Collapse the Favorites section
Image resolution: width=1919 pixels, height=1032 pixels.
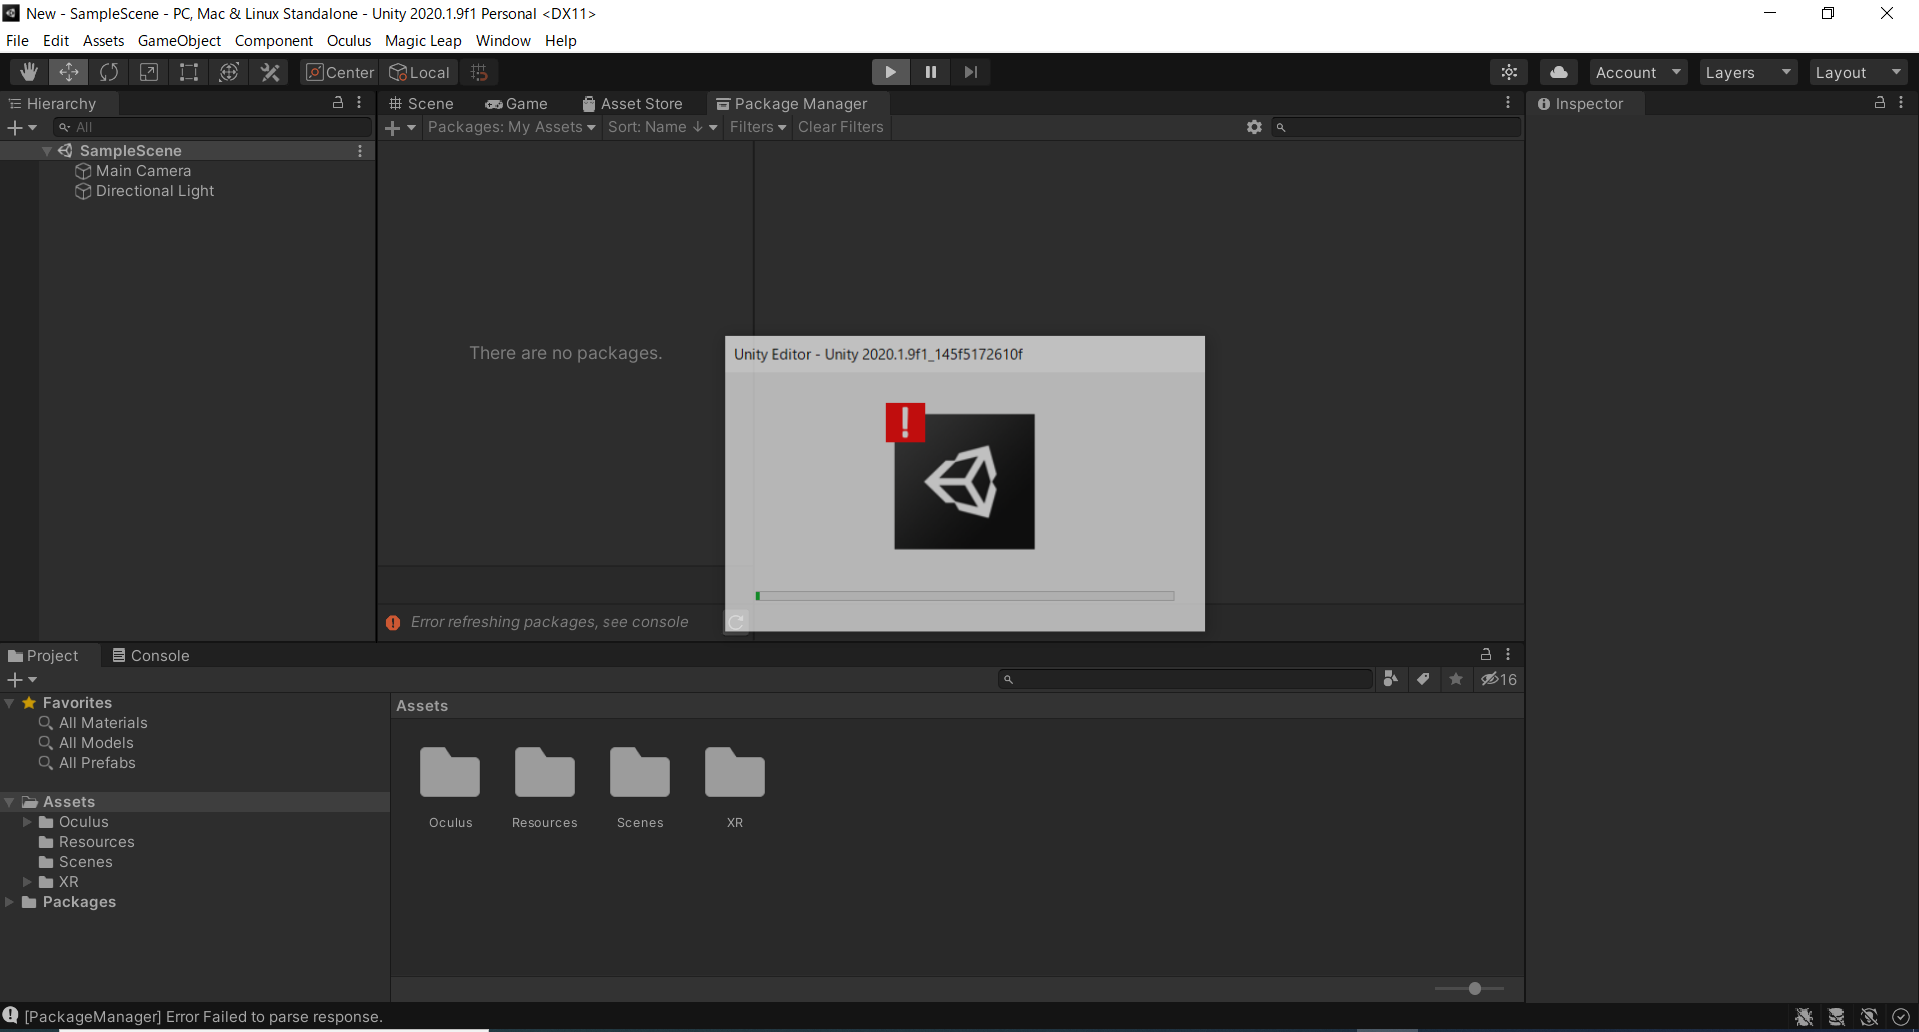point(9,703)
